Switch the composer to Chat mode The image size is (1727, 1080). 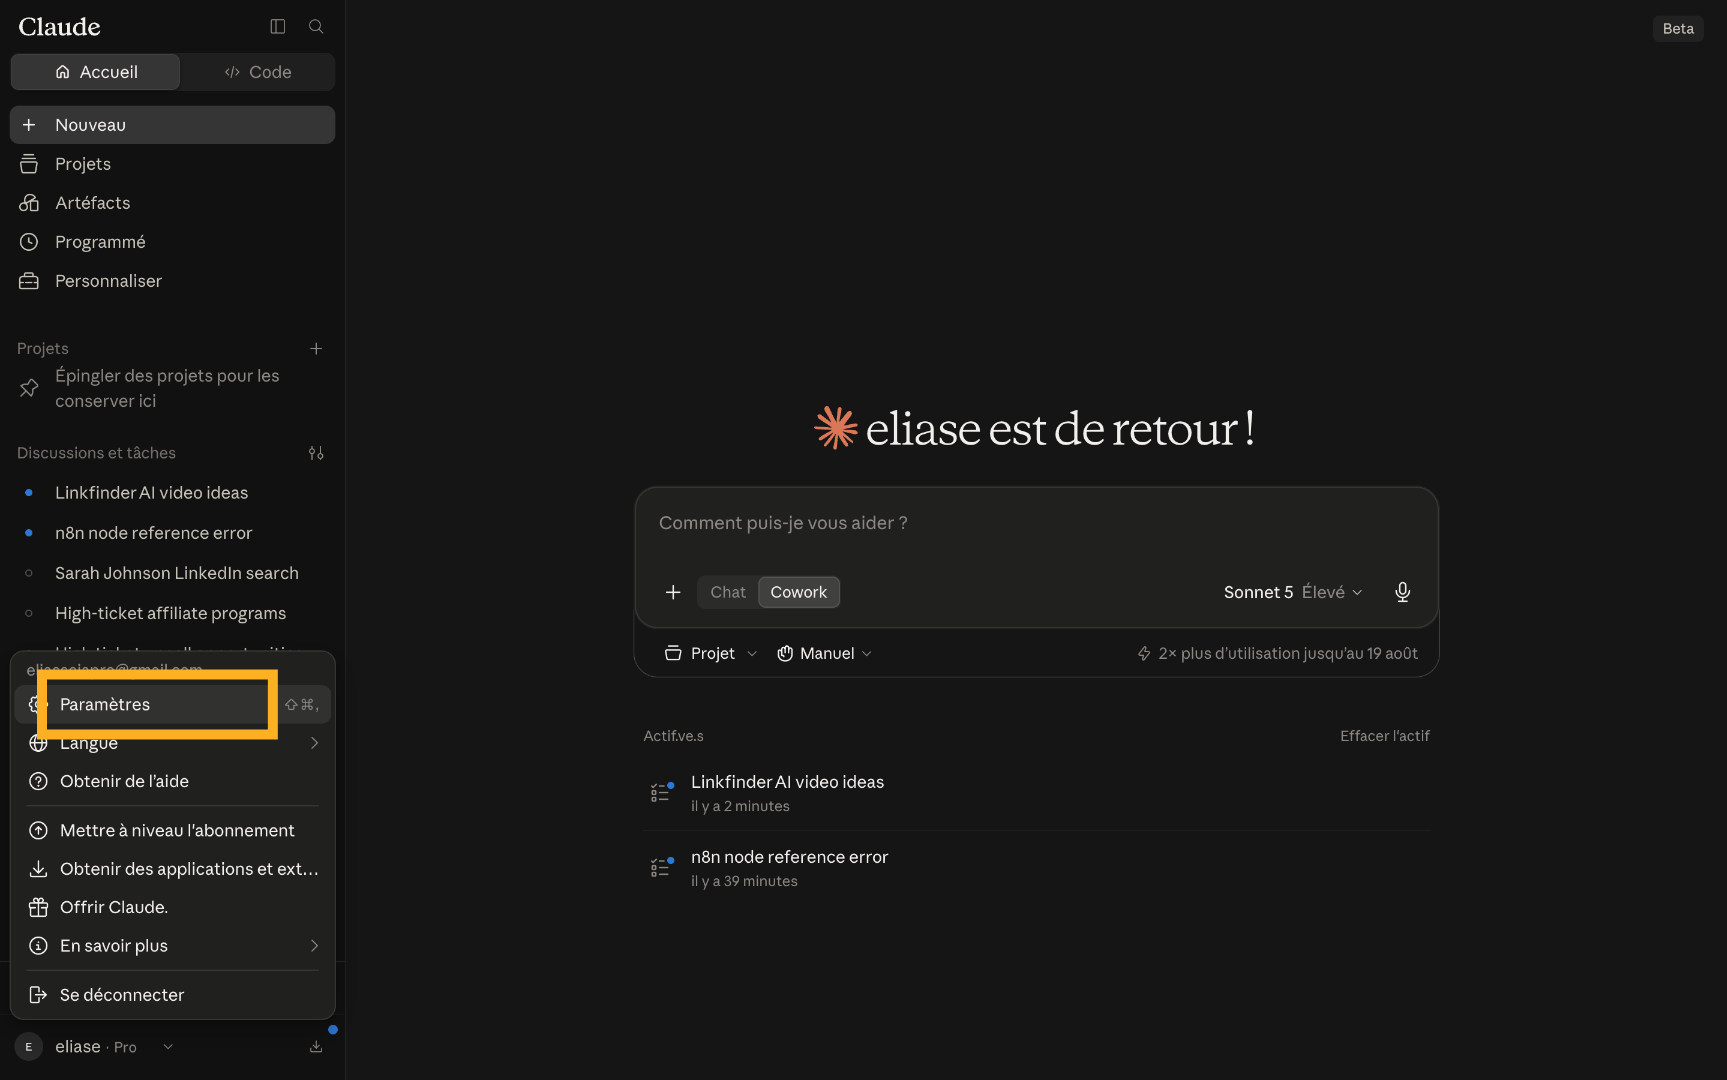(x=728, y=592)
